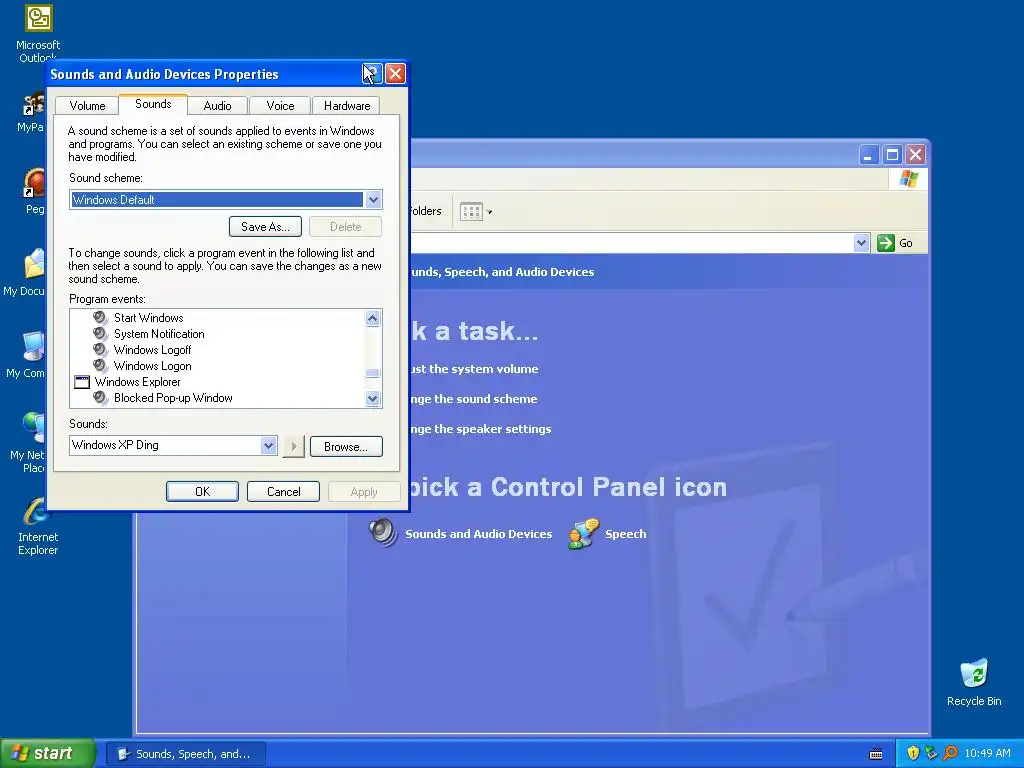
Task: Click the Views icon in the Control Panel toolbar
Action: coord(471,212)
